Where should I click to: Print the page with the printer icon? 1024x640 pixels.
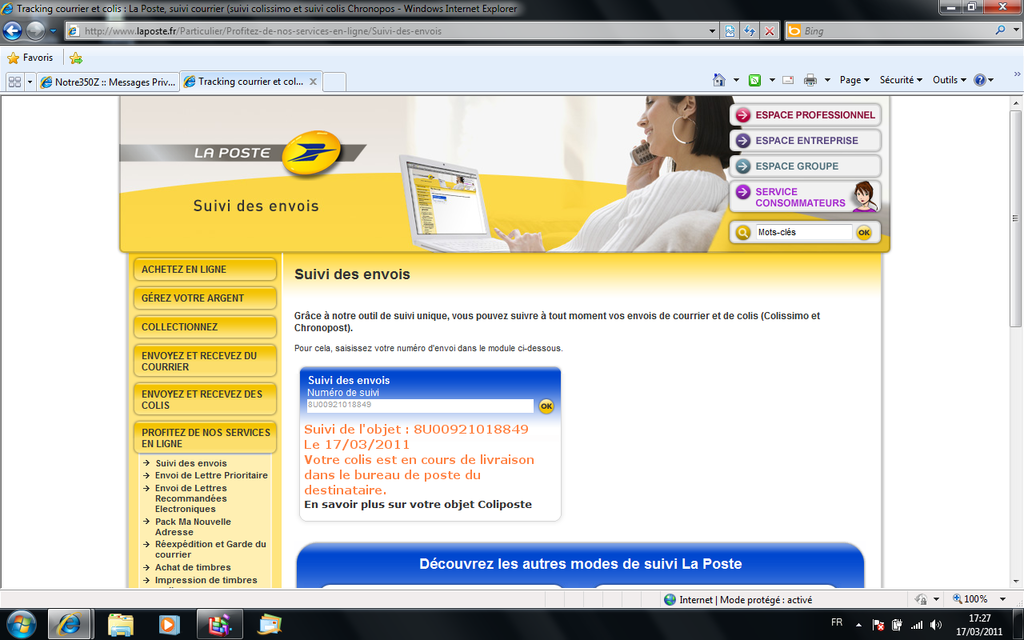[x=810, y=80]
